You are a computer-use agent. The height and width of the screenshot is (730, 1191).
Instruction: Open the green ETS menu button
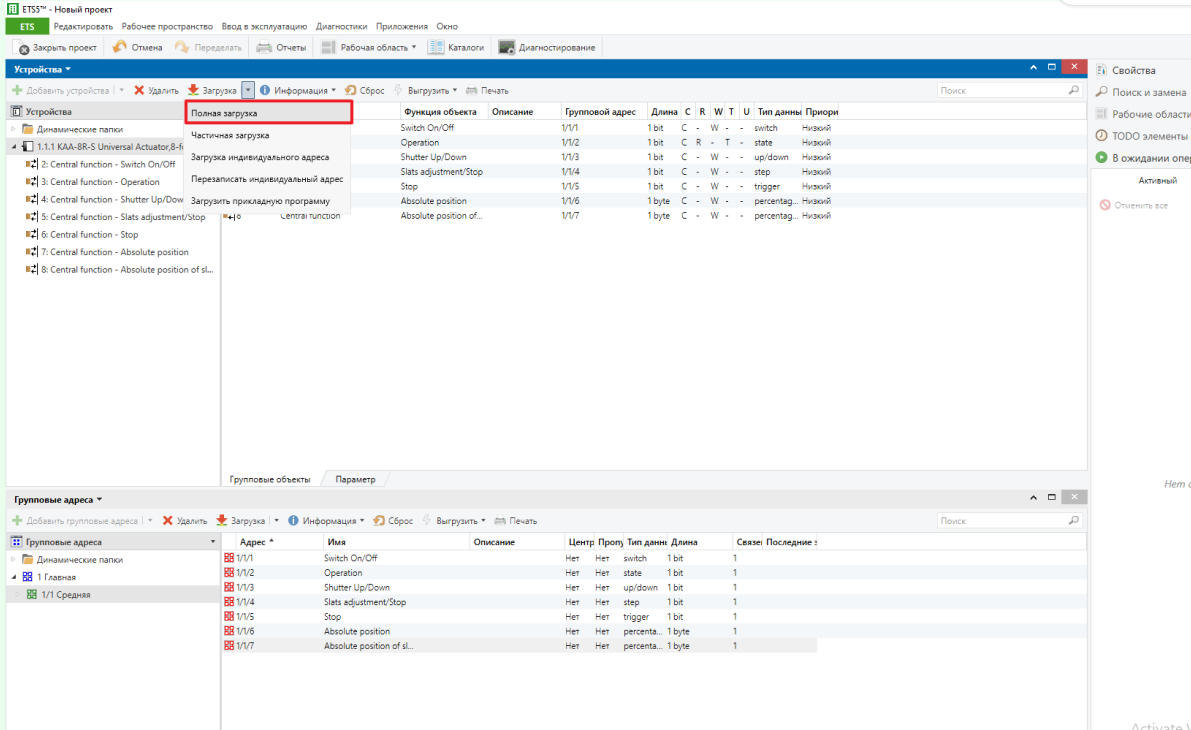coord(27,27)
